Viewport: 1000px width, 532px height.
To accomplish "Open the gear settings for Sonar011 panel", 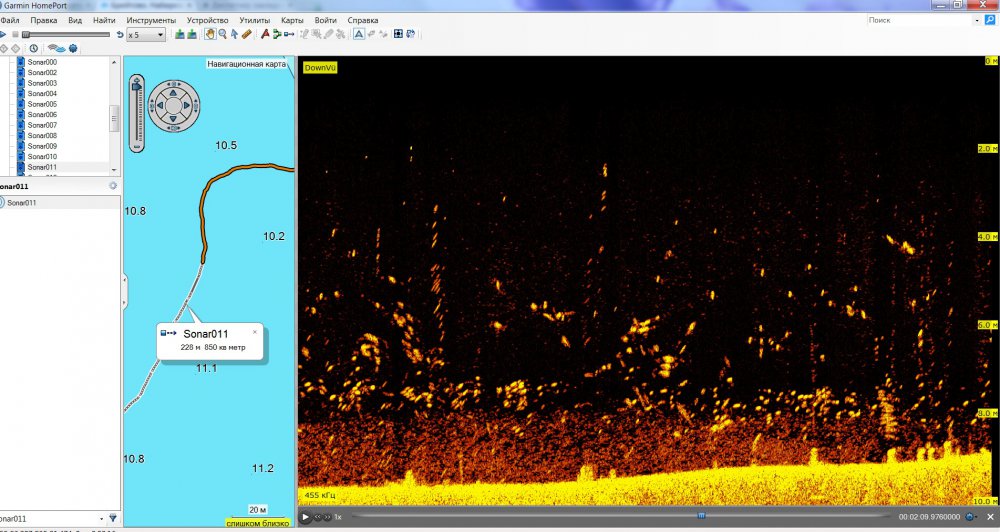I will [112, 186].
